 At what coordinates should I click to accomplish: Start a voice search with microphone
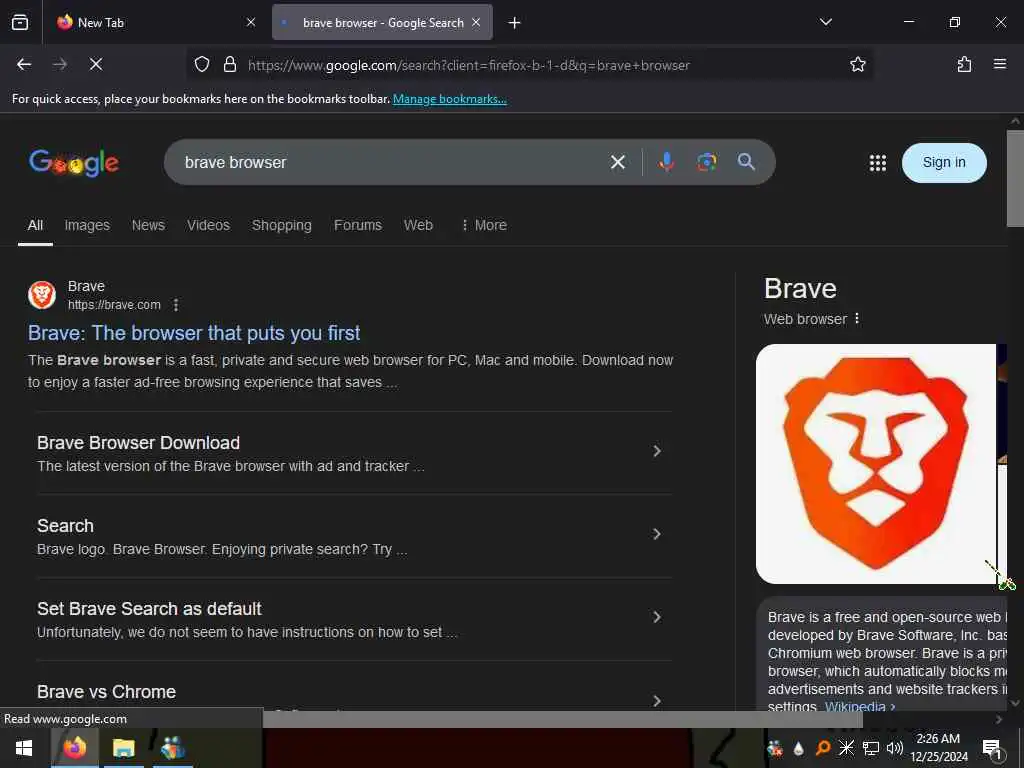(666, 162)
